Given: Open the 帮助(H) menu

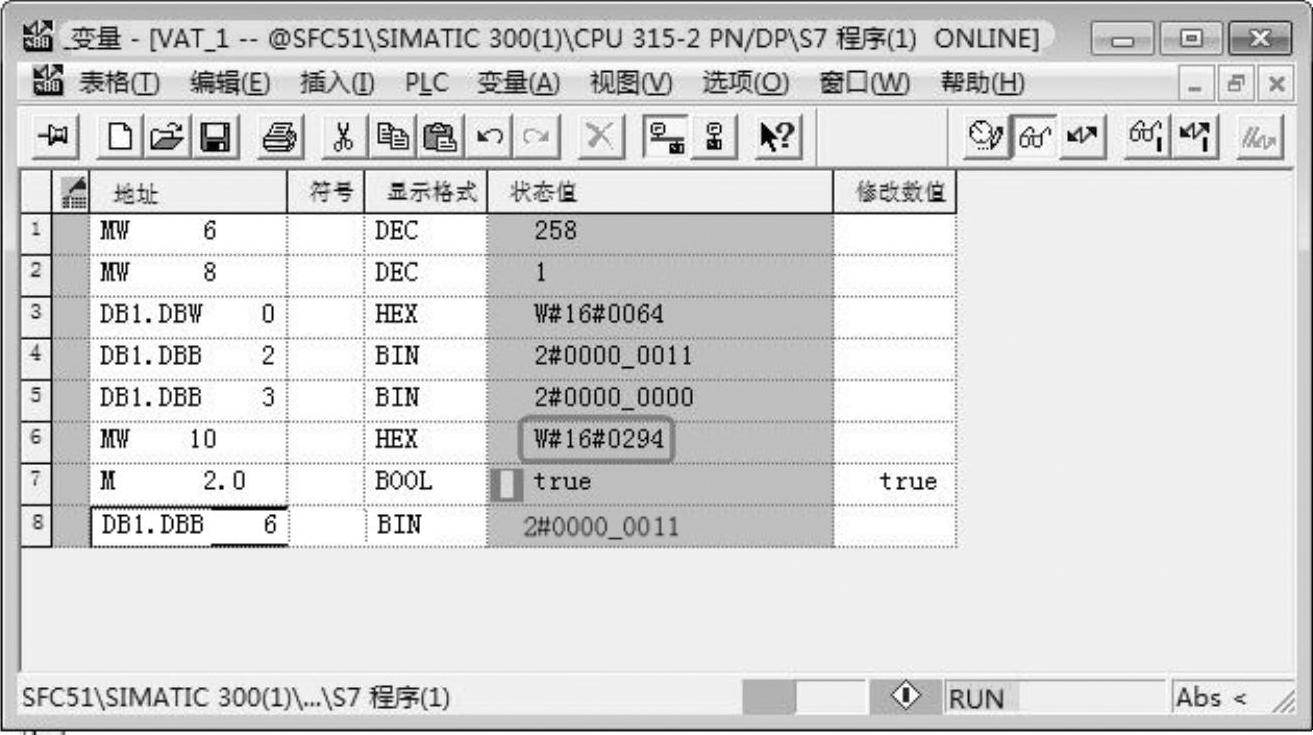Looking at the screenshot, I should click(x=983, y=83).
